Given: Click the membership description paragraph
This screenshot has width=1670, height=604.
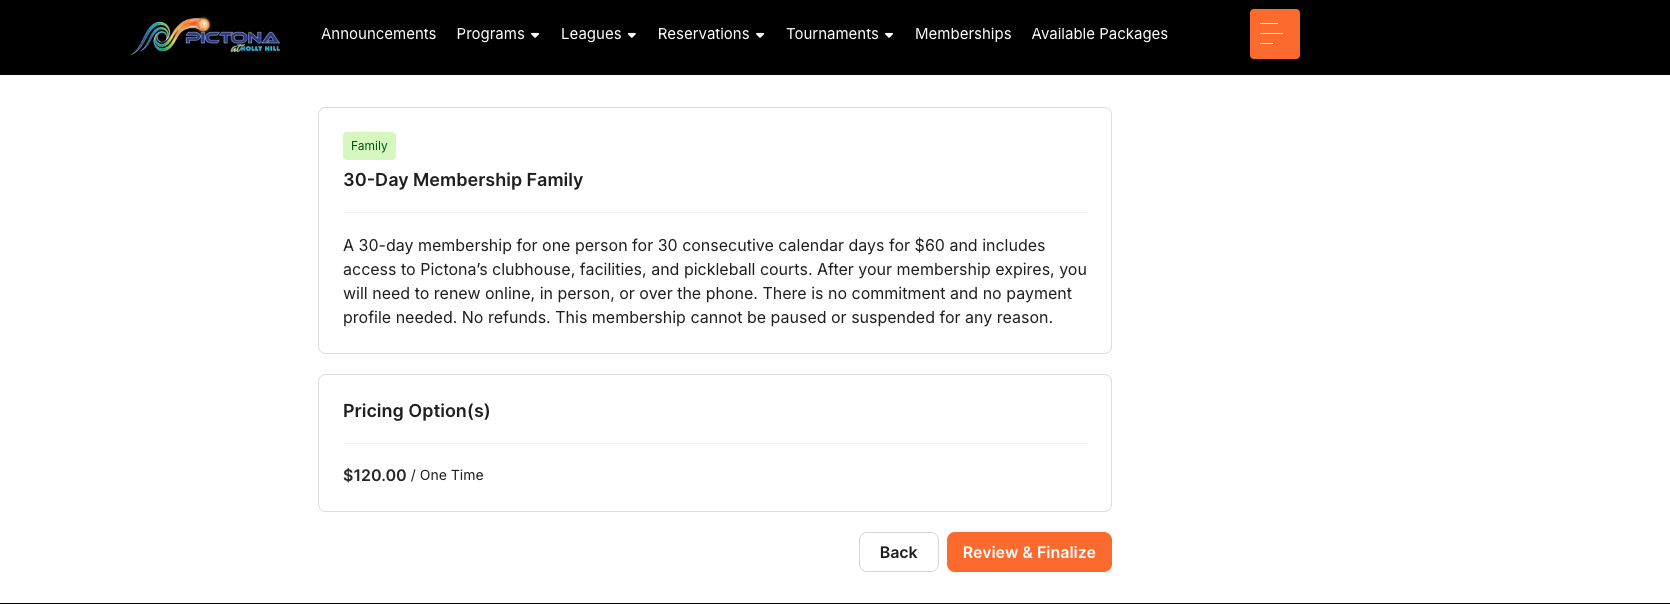Looking at the screenshot, I should coord(714,281).
